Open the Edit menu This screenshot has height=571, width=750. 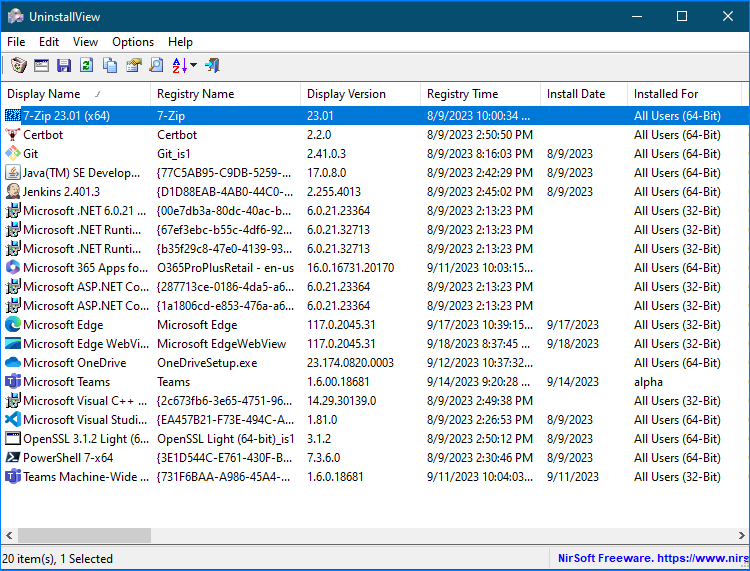49,42
